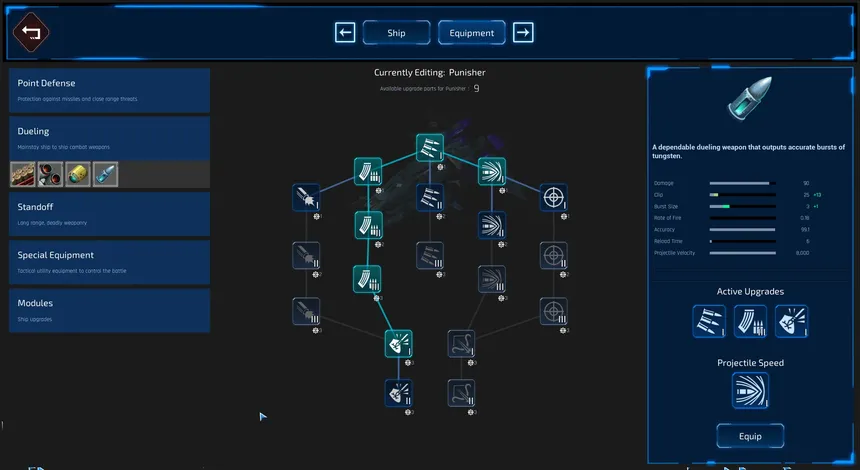Image resolution: width=860 pixels, height=470 pixels.
Task: Click the back arrow diamond icon
Action: (x=31, y=32)
